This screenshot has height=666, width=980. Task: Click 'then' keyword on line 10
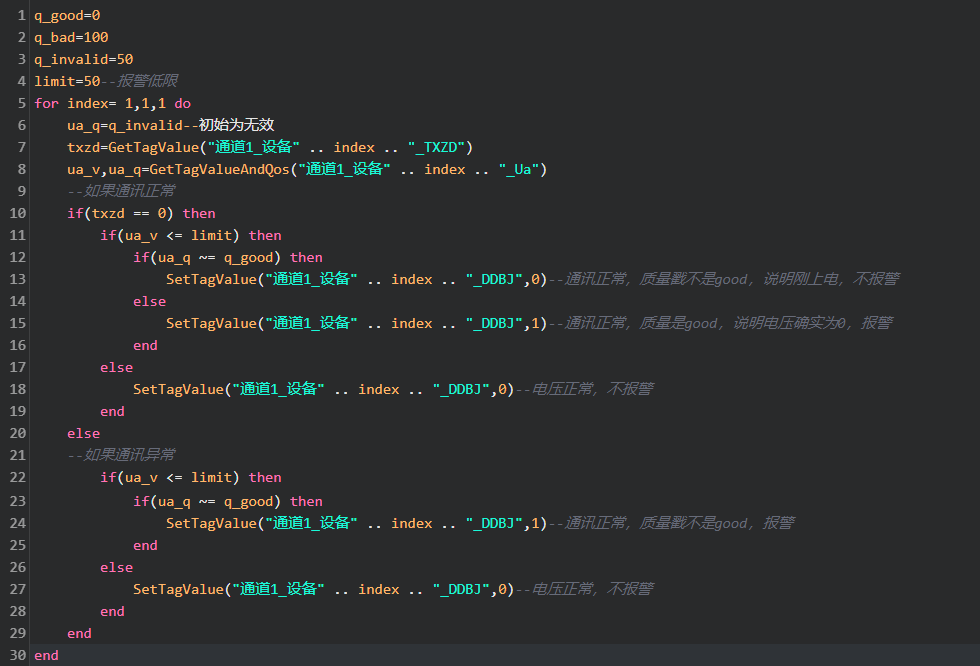click(x=199, y=213)
